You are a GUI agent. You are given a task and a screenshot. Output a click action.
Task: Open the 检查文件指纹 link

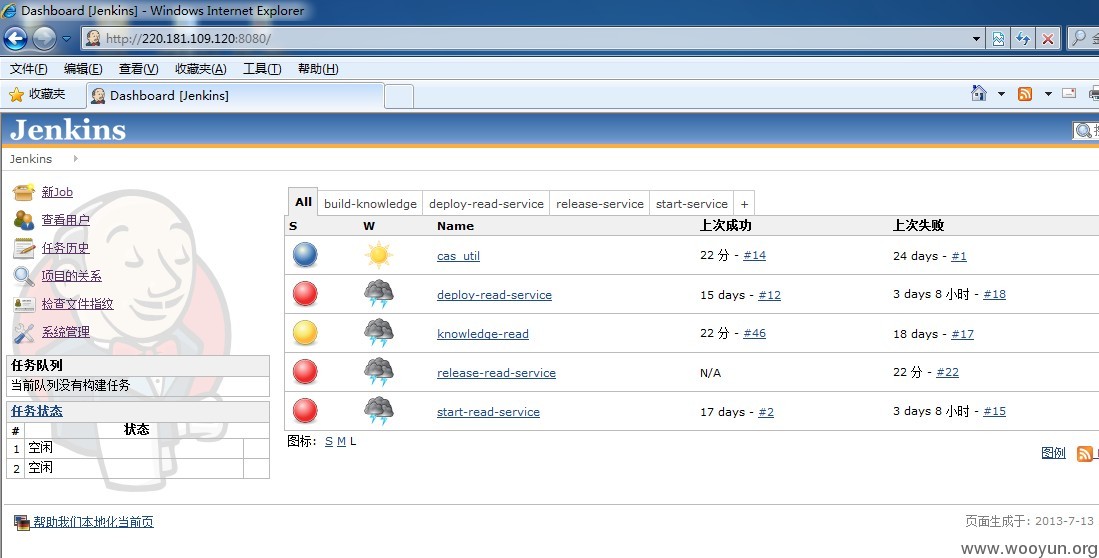click(x=77, y=304)
